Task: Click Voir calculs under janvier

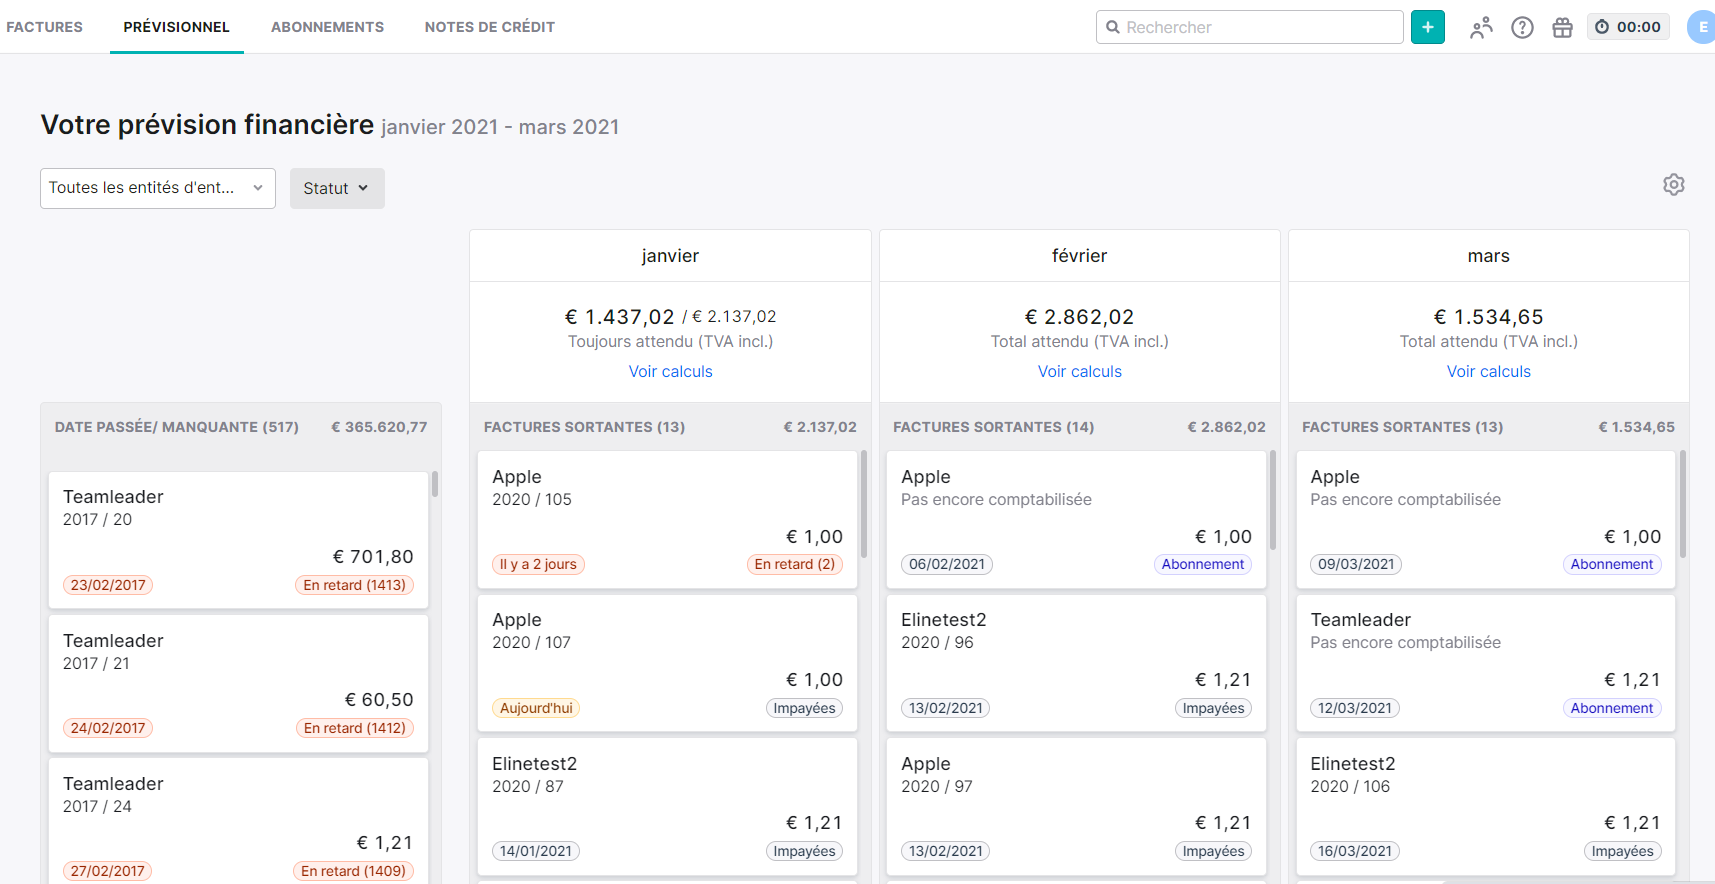Action: point(670,371)
